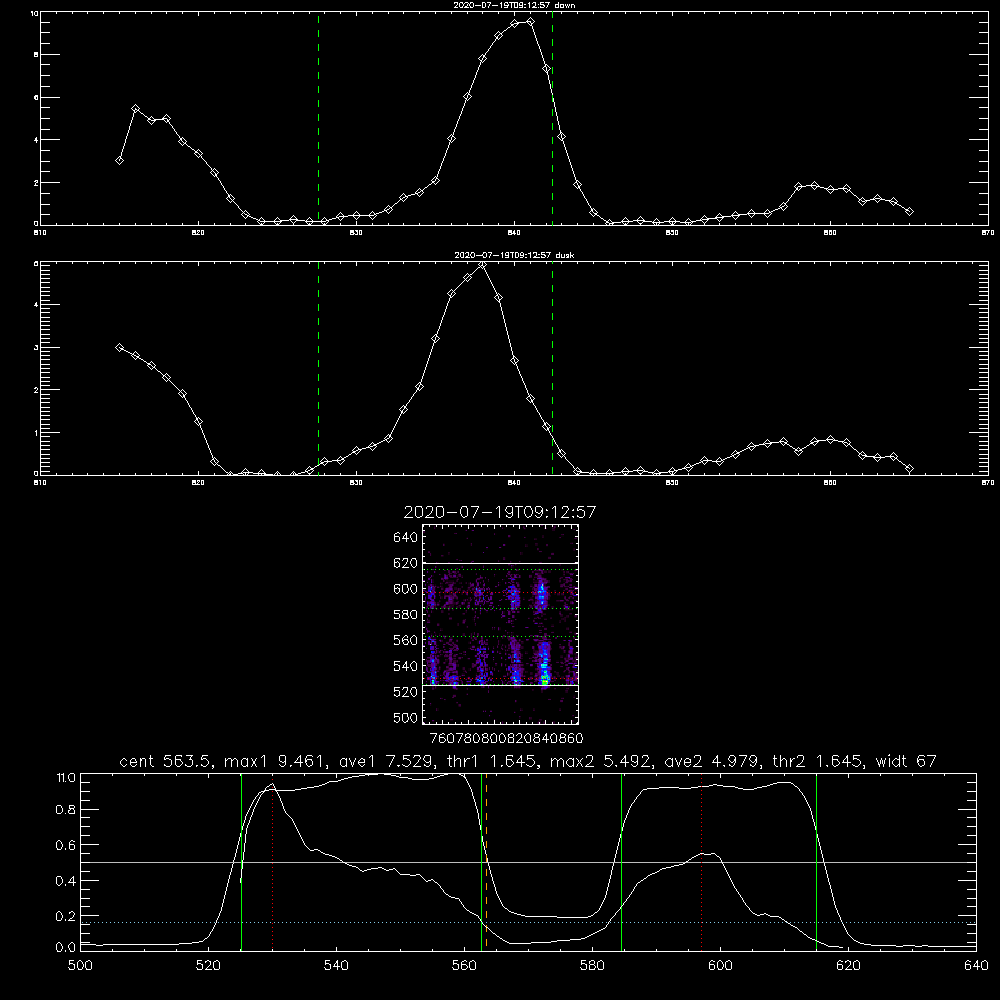Click x-axis label 600 on bottom plot

[720, 966]
